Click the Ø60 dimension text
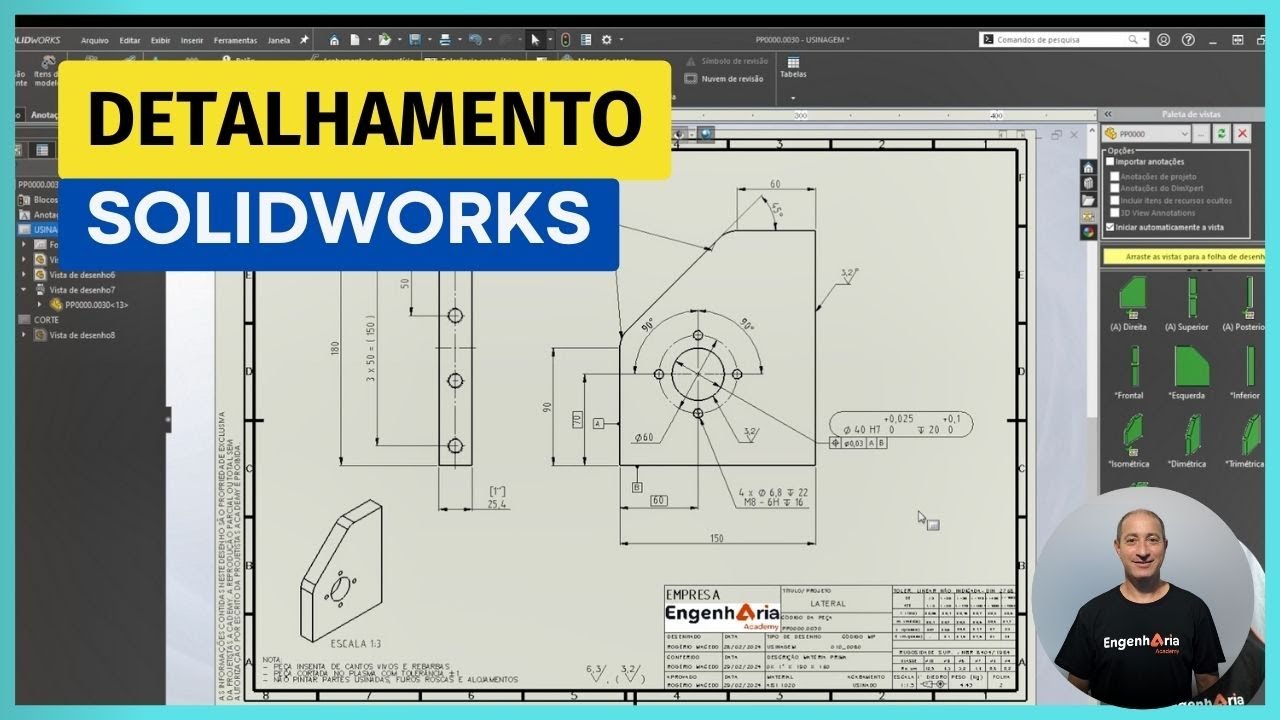Viewport: 1280px width, 720px height. point(643,437)
